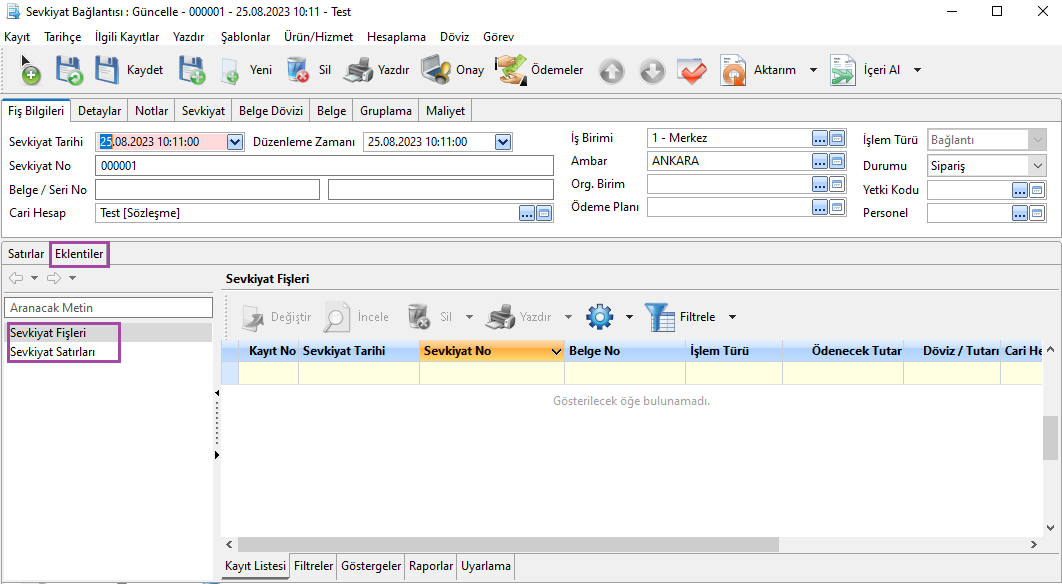This screenshot has height=584, width=1062.
Task: Click the Aktarım transfer icon
Action: [734, 70]
